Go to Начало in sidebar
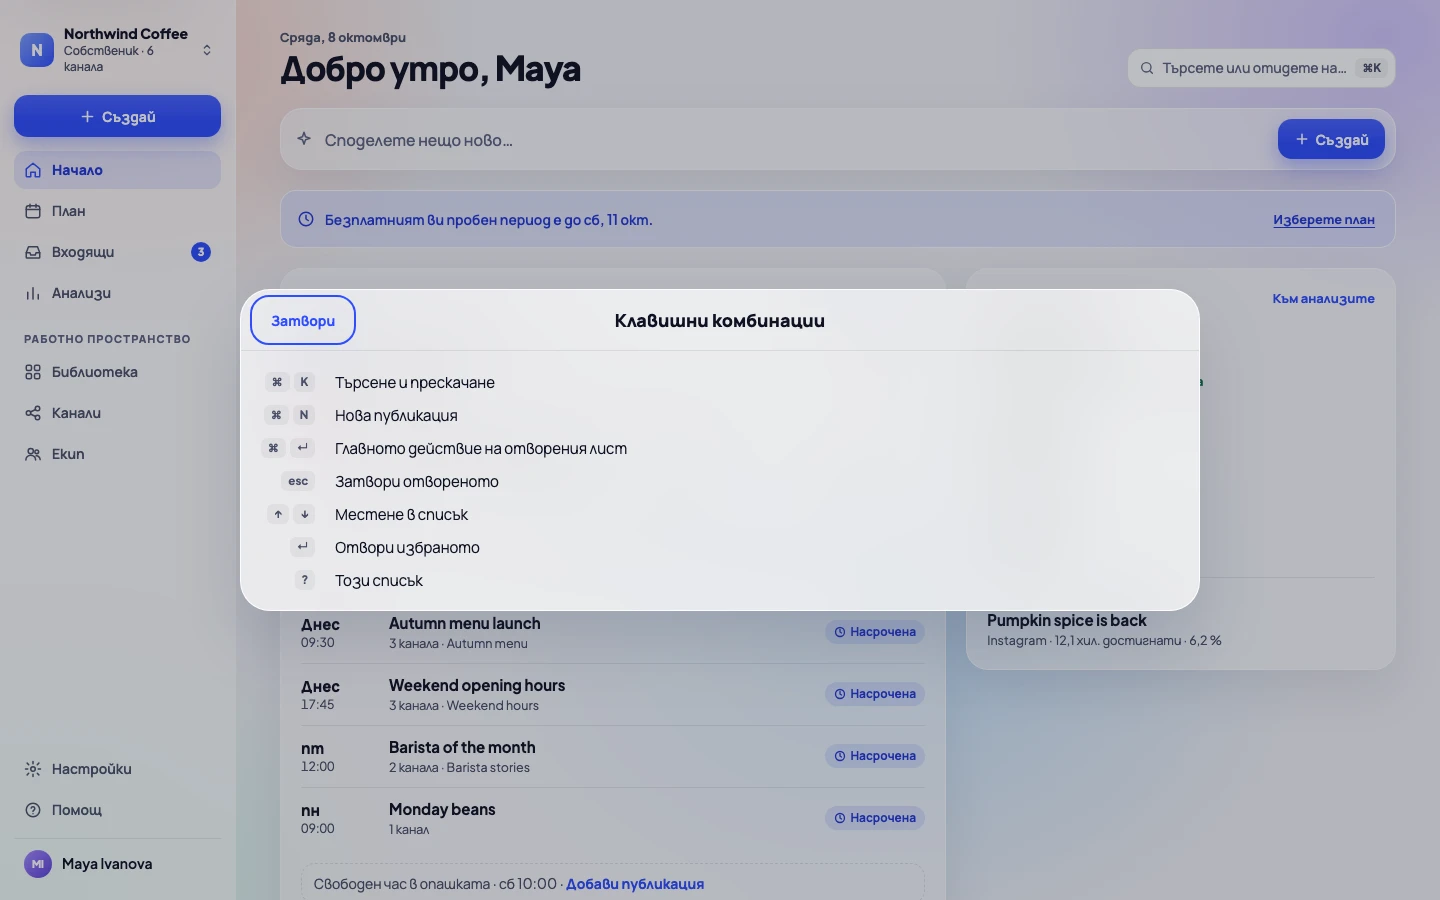1440x900 pixels. pos(117,170)
